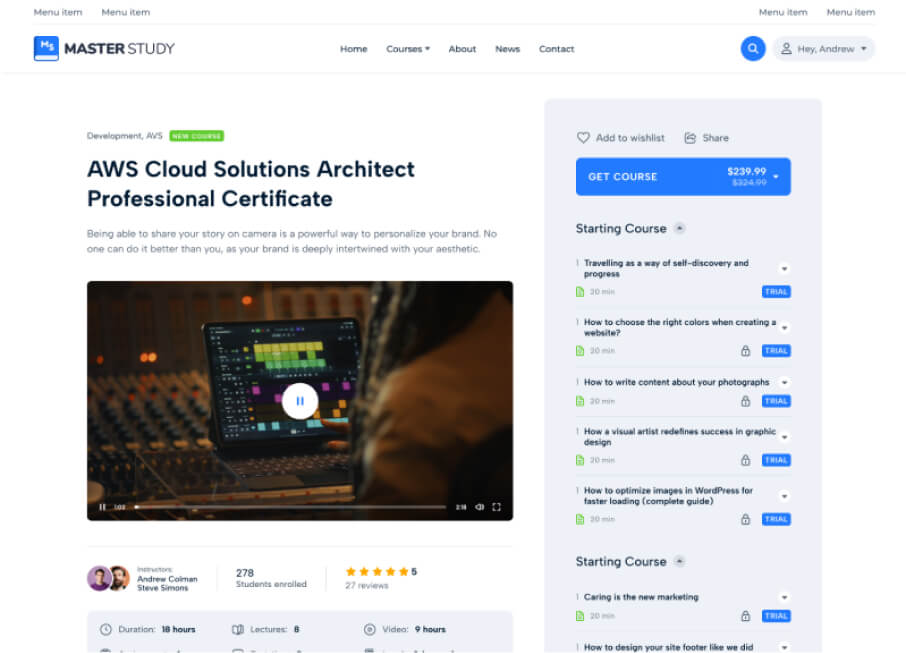Expand the 'How to write content' lesson
This screenshot has width=906, height=653.
784,383
